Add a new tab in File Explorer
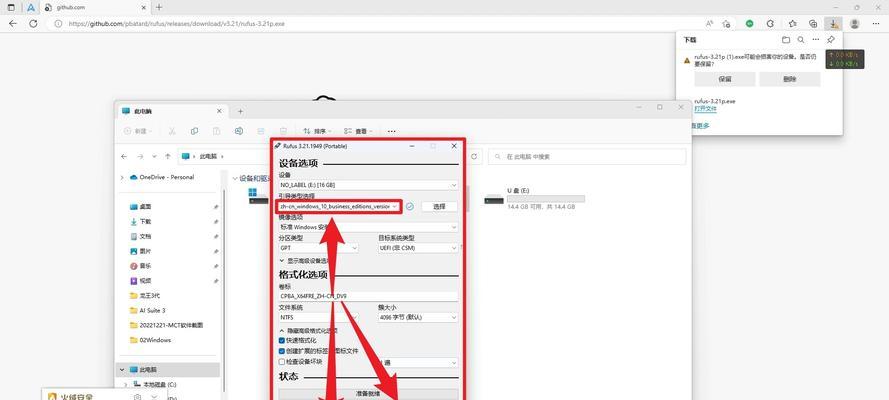Image resolution: width=889 pixels, height=400 pixels. pyautogui.click(x=240, y=112)
